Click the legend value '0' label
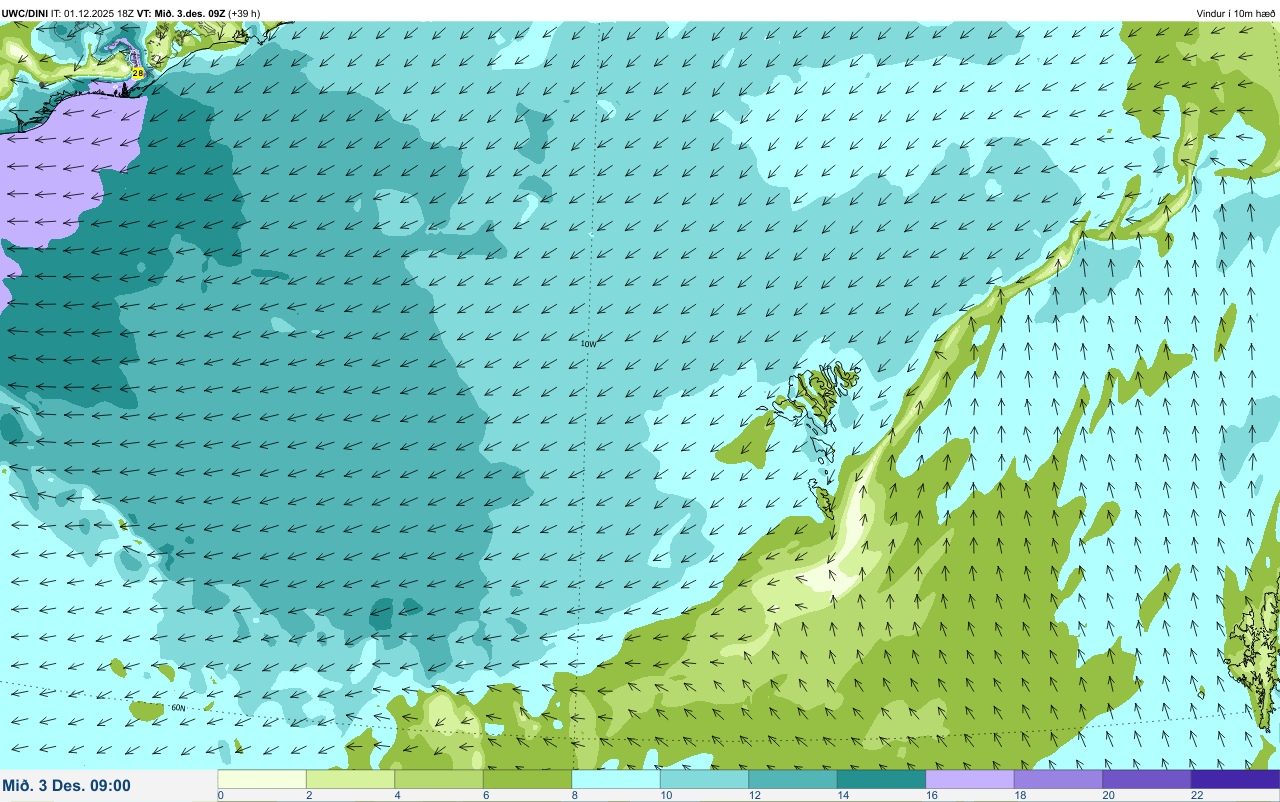The height and width of the screenshot is (802, 1280). pyautogui.click(x=220, y=795)
